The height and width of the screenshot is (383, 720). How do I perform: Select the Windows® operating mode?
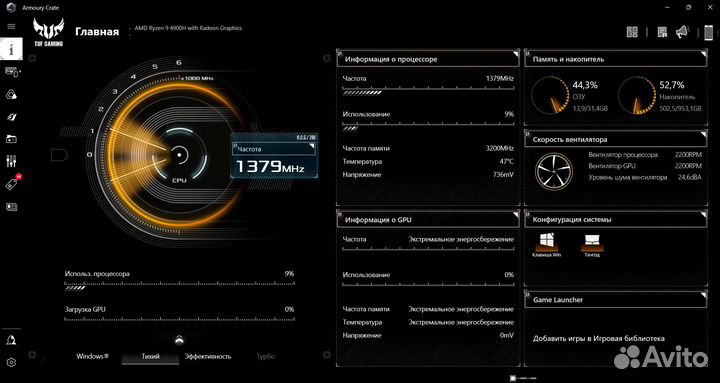pos(93,356)
